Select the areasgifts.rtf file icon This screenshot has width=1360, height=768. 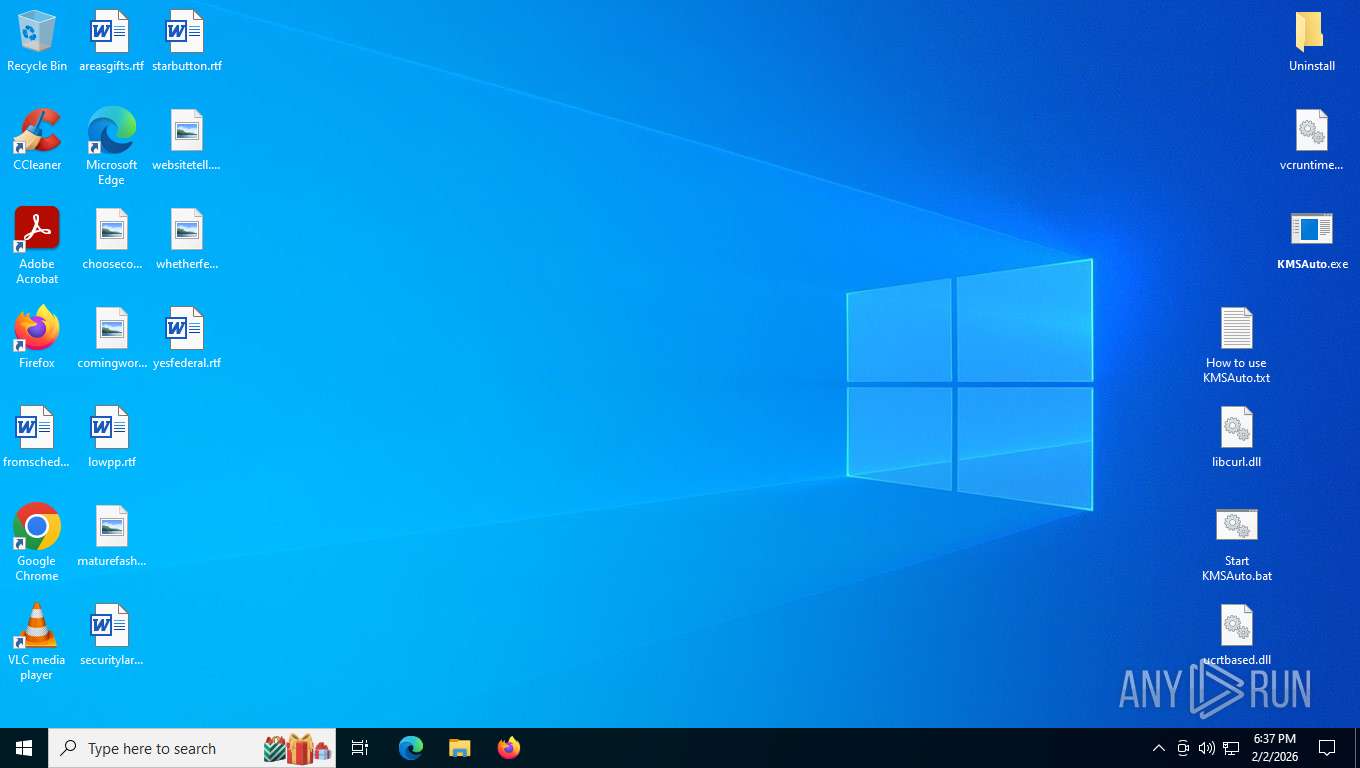111,42
